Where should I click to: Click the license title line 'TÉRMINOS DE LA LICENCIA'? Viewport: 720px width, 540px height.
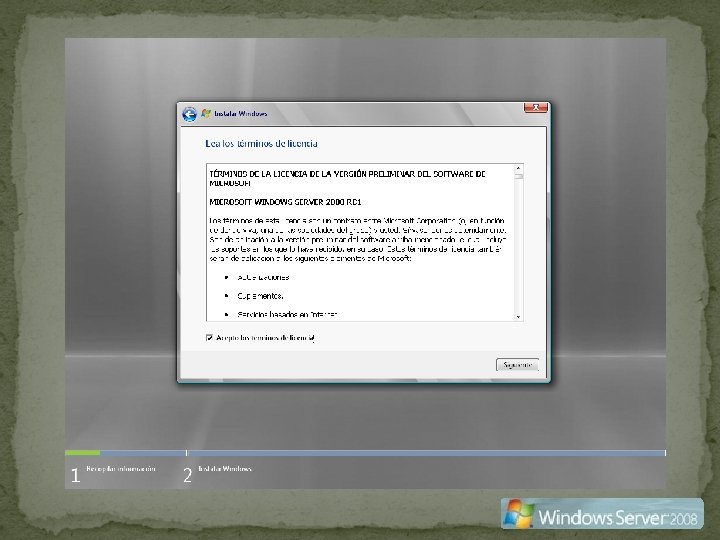pyautogui.click(x=347, y=178)
